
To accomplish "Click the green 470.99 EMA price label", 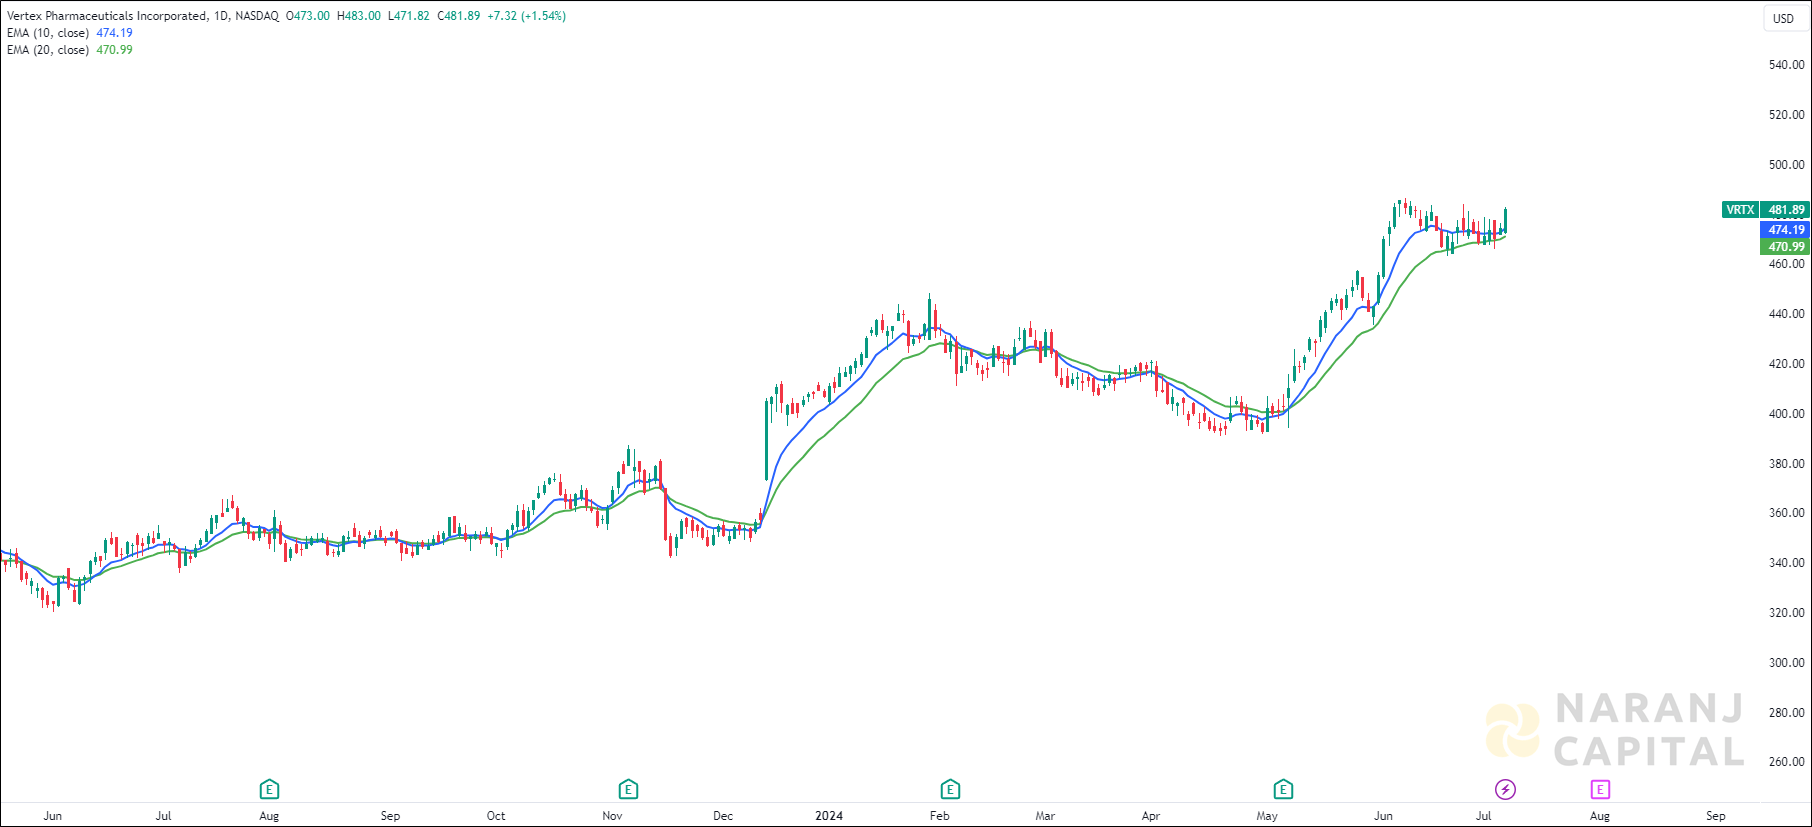I will tap(1786, 247).
